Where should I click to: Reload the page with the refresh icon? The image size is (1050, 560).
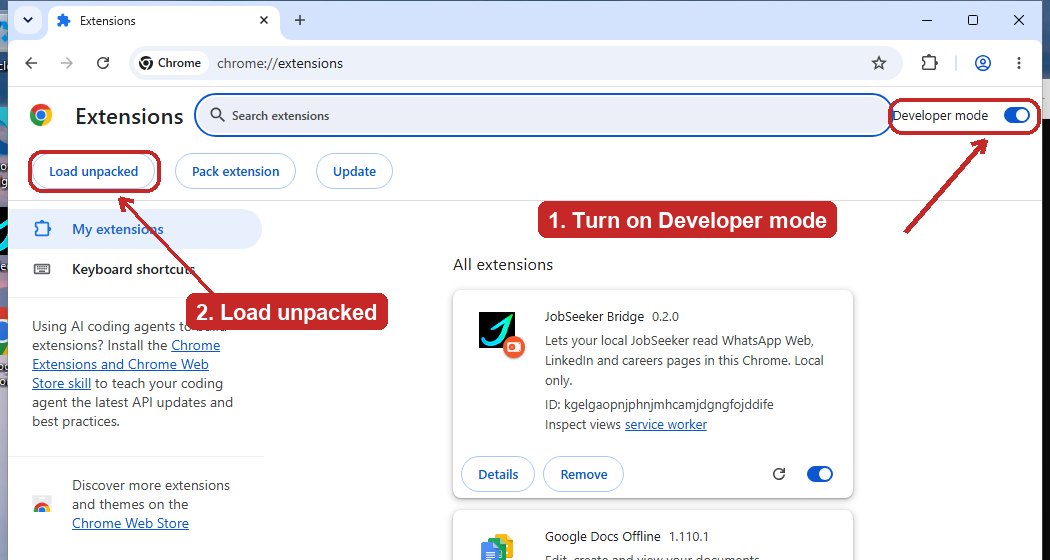click(103, 63)
